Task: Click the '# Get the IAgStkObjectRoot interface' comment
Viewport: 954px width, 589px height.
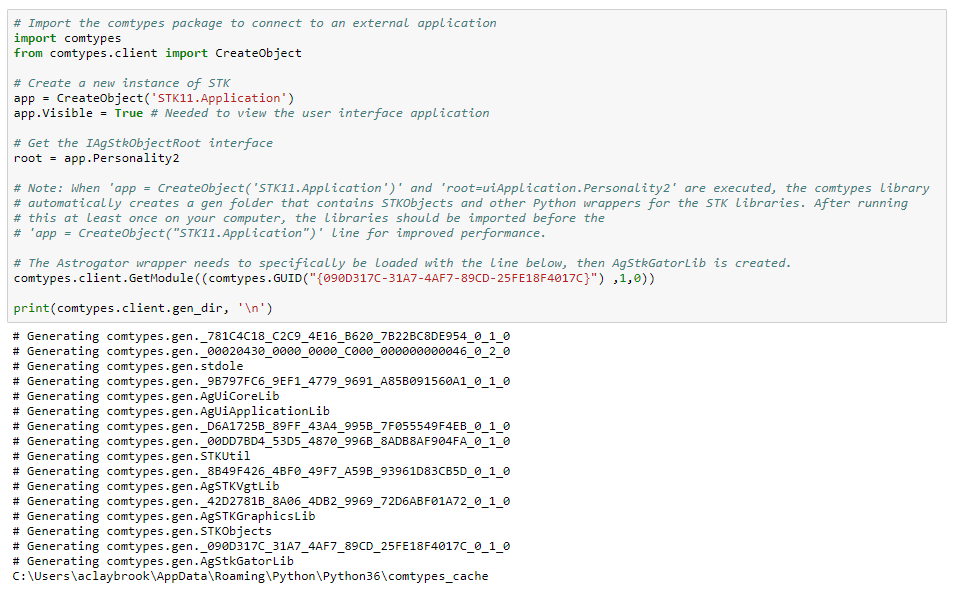Action: 143,143
